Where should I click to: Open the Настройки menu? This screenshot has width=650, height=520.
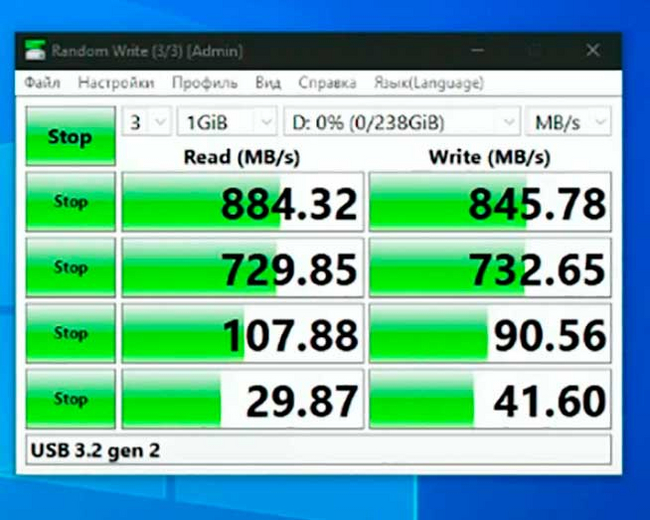click(116, 83)
